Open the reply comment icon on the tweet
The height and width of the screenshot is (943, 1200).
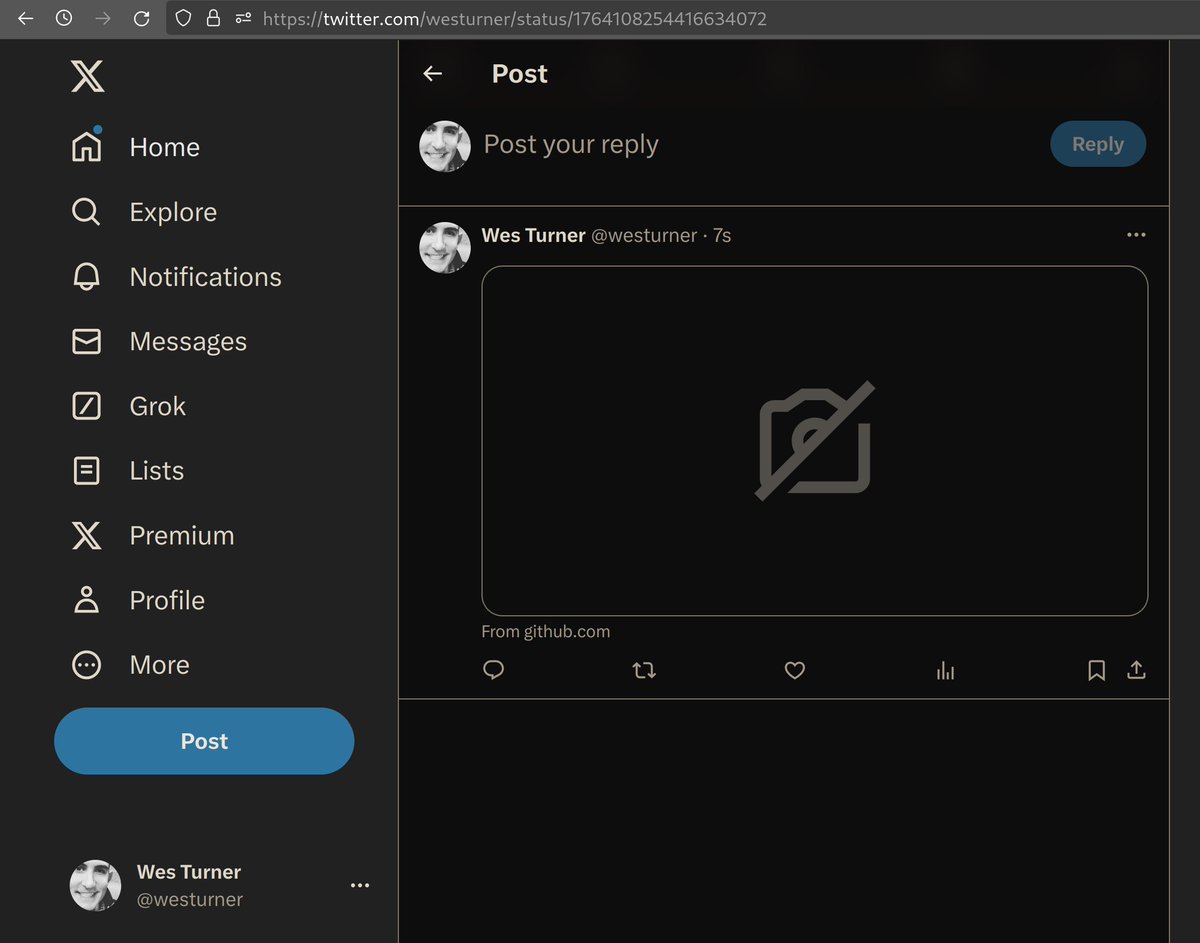493,670
